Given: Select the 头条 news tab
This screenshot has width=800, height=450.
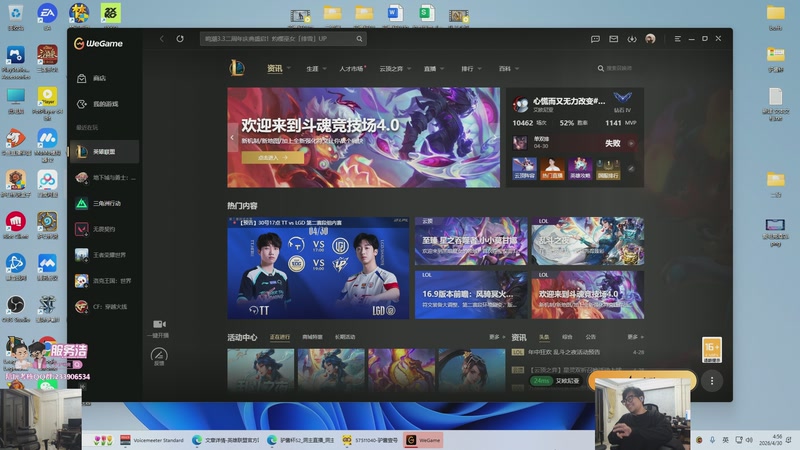Looking at the screenshot, I should (544, 337).
